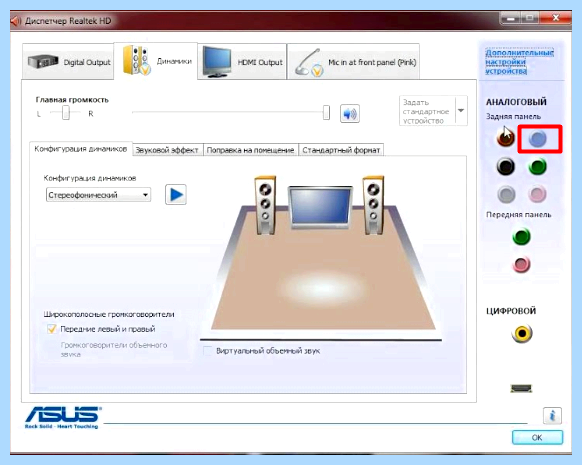Select the Динамики device tab

156,61
